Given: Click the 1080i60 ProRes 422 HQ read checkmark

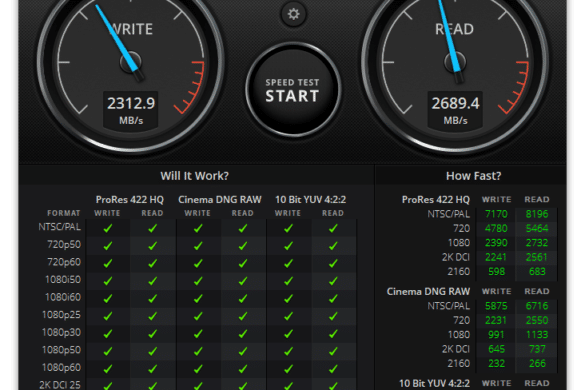Looking at the screenshot, I should [153, 298].
